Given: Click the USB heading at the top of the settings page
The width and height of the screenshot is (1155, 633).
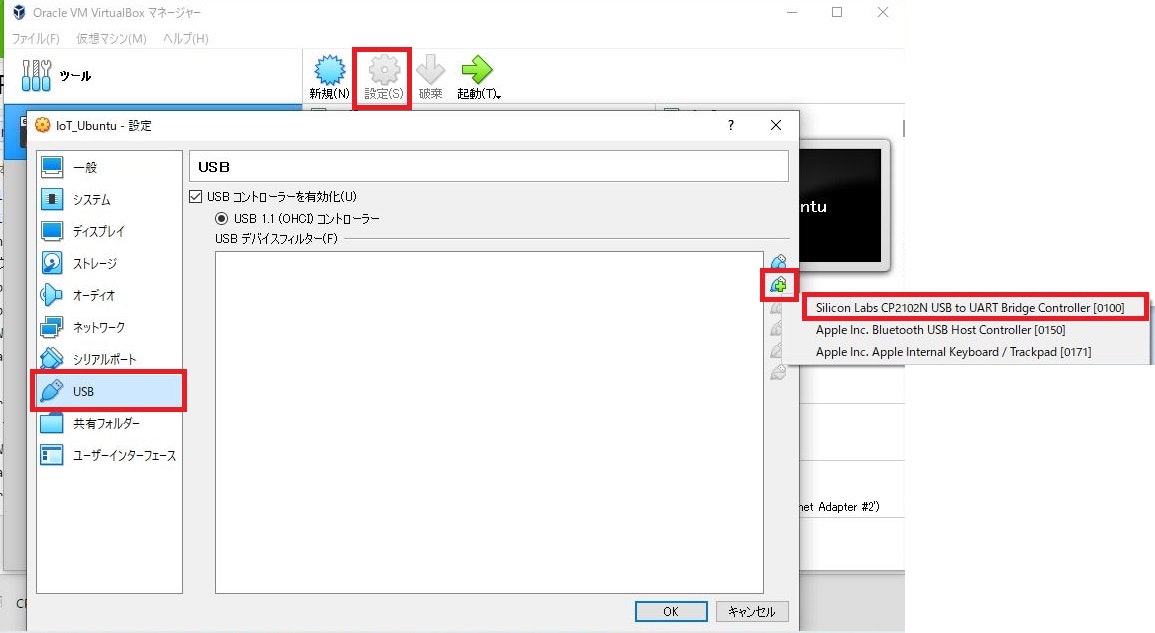Looking at the screenshot, I should [214, 167].
